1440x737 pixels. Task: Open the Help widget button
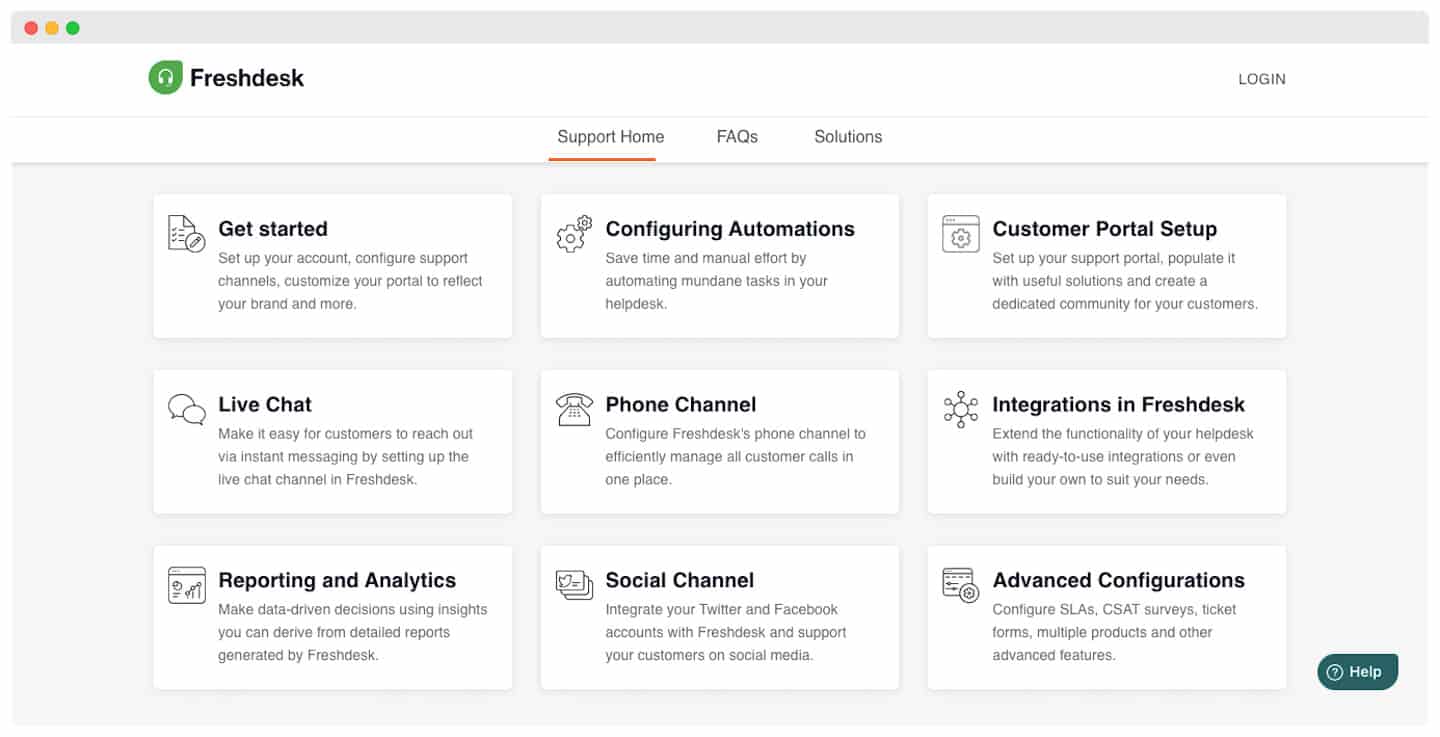(1357, 672)
